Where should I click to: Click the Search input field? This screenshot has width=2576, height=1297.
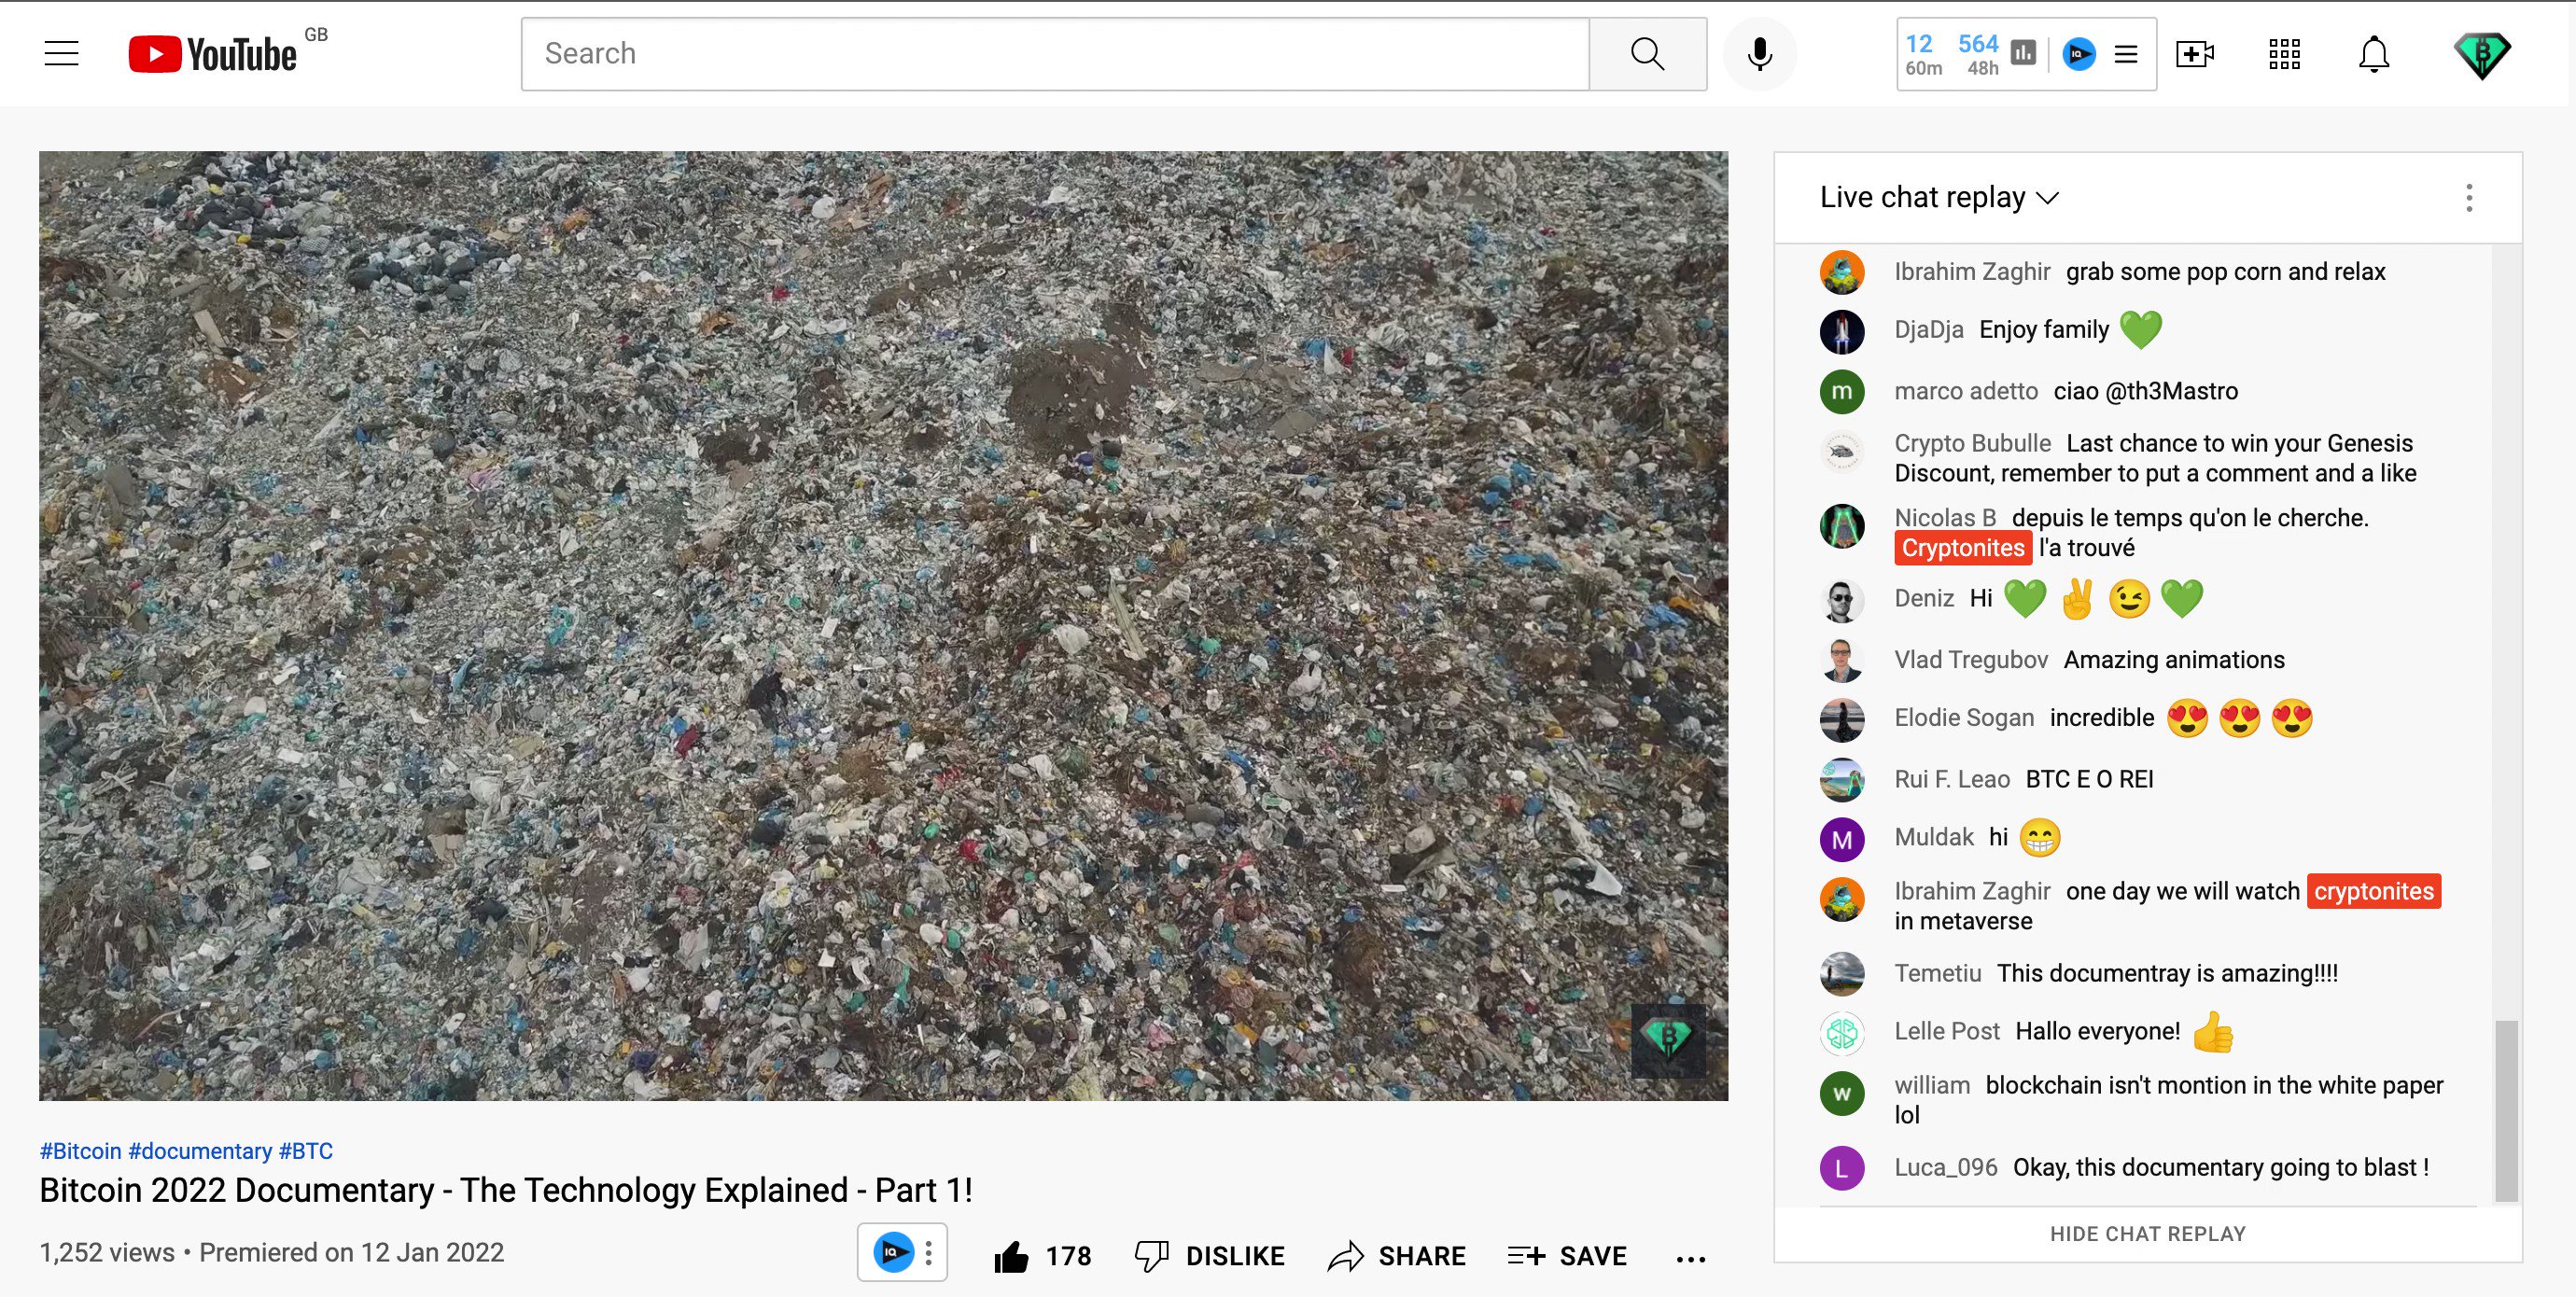coord(1055,54)
